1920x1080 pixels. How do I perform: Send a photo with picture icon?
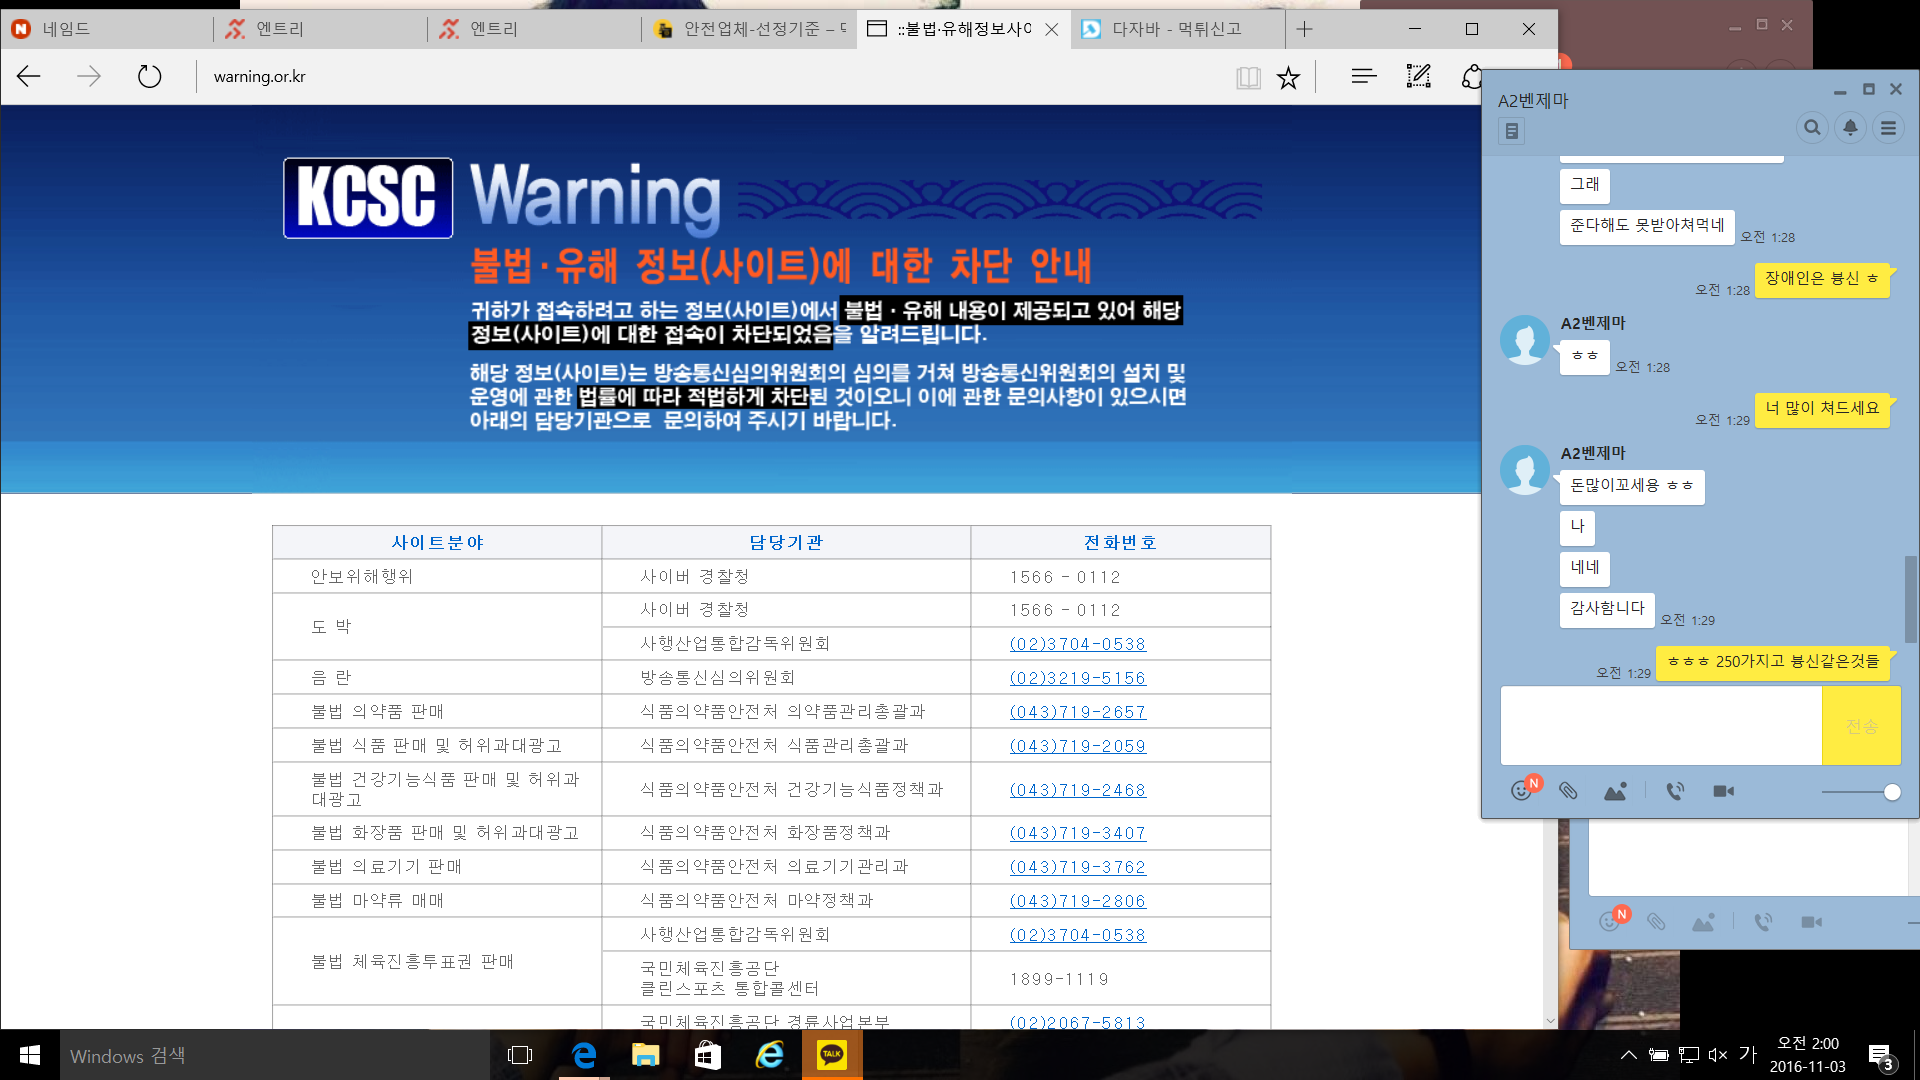[x=1615, y=791]
